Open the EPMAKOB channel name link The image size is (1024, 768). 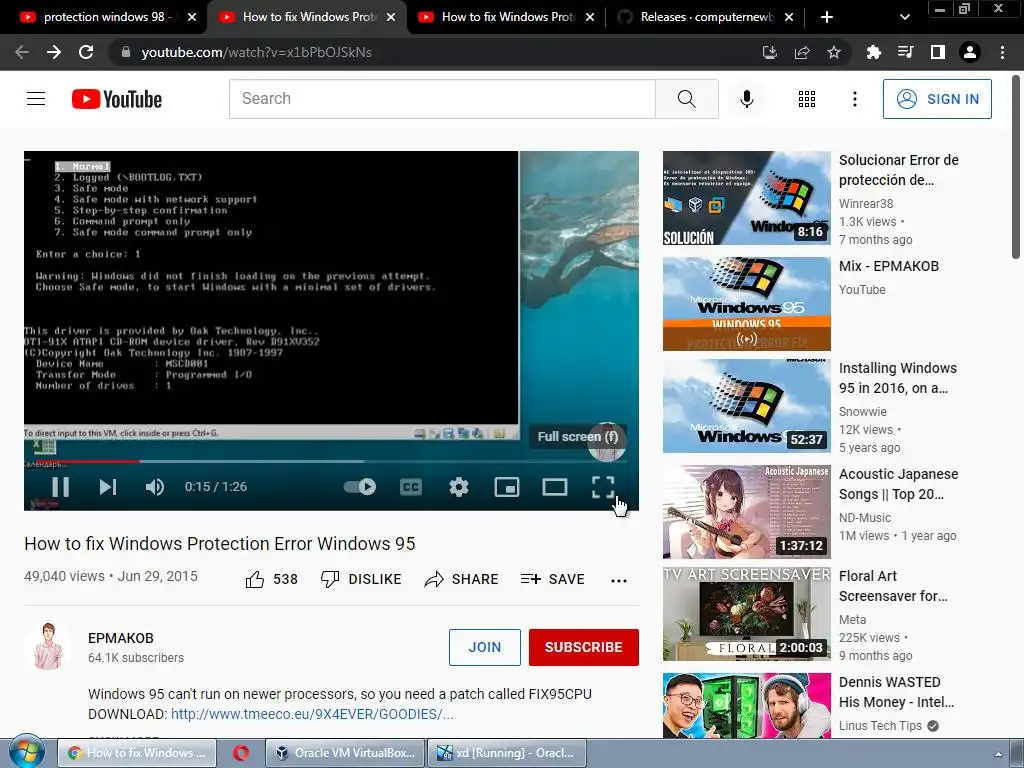click(121, 638)
